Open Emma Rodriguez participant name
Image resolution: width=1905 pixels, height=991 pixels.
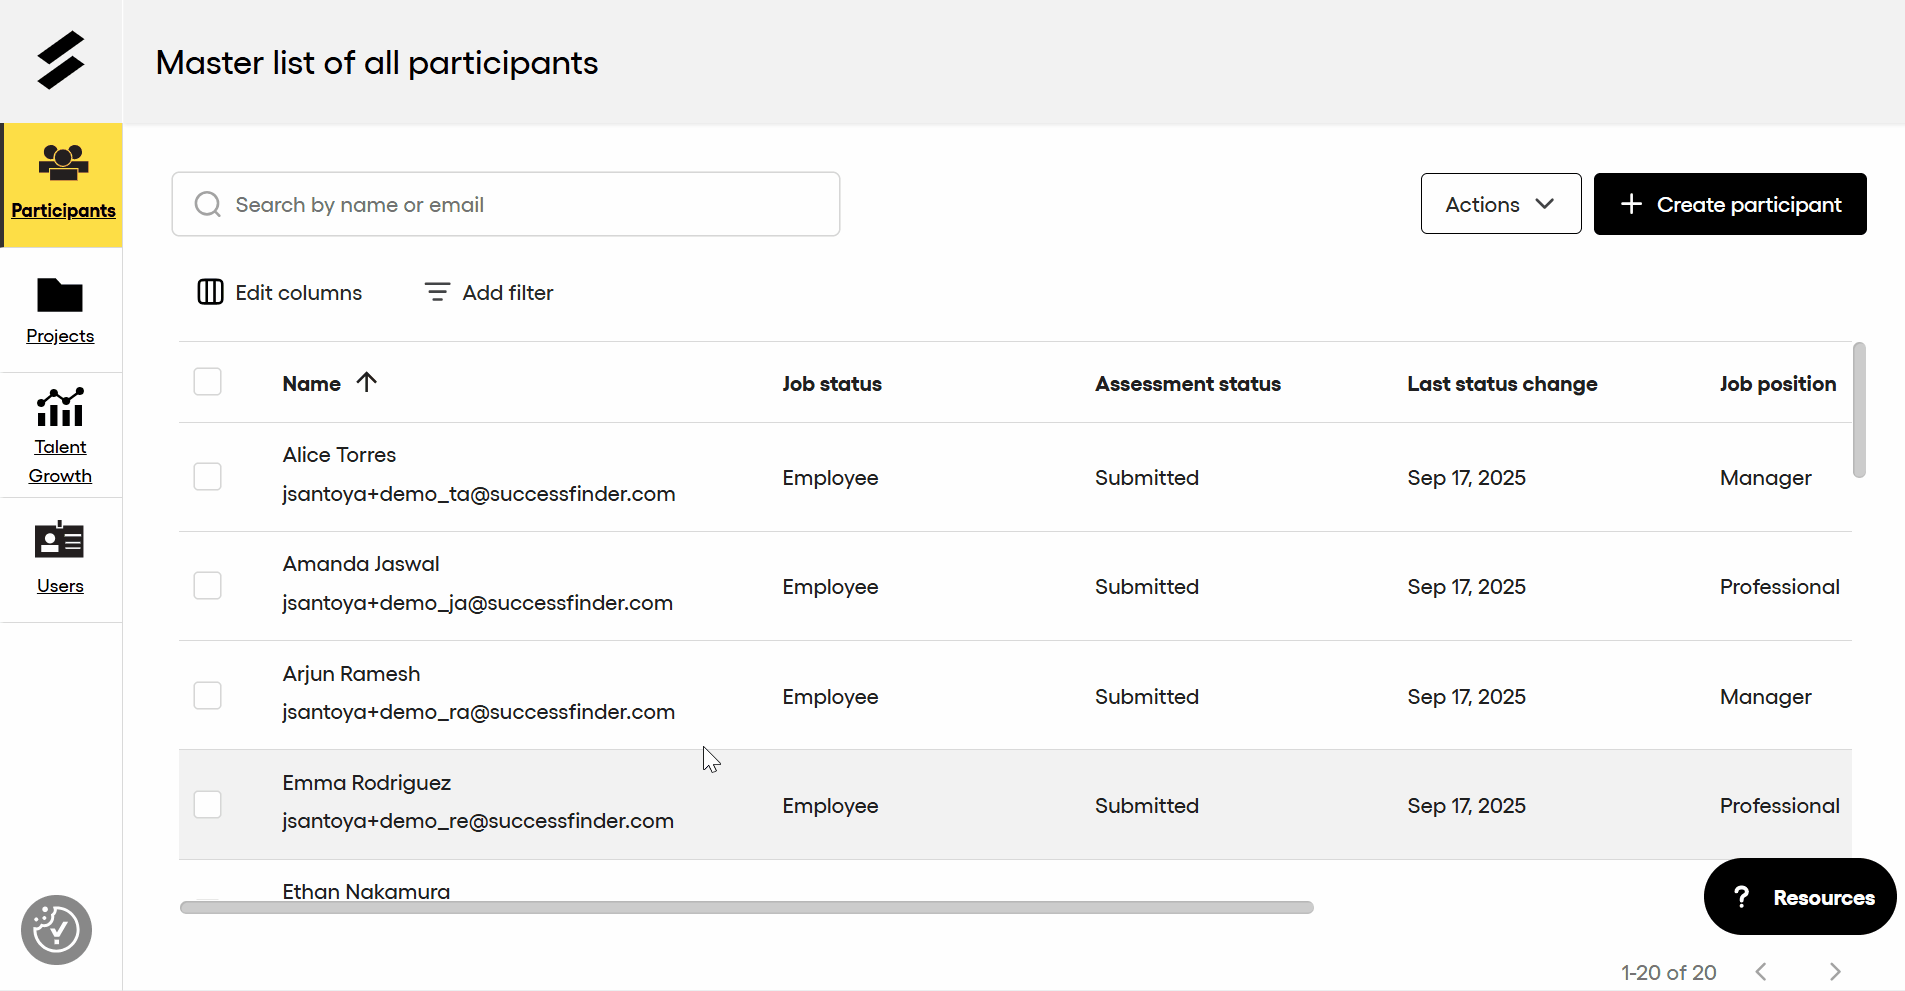click(x=366, y=783)
